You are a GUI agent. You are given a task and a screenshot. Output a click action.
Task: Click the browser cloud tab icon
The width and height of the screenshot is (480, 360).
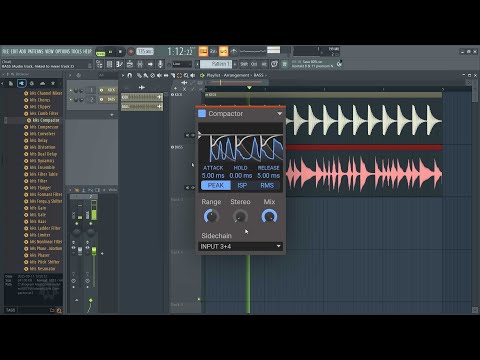coord(42,83)
